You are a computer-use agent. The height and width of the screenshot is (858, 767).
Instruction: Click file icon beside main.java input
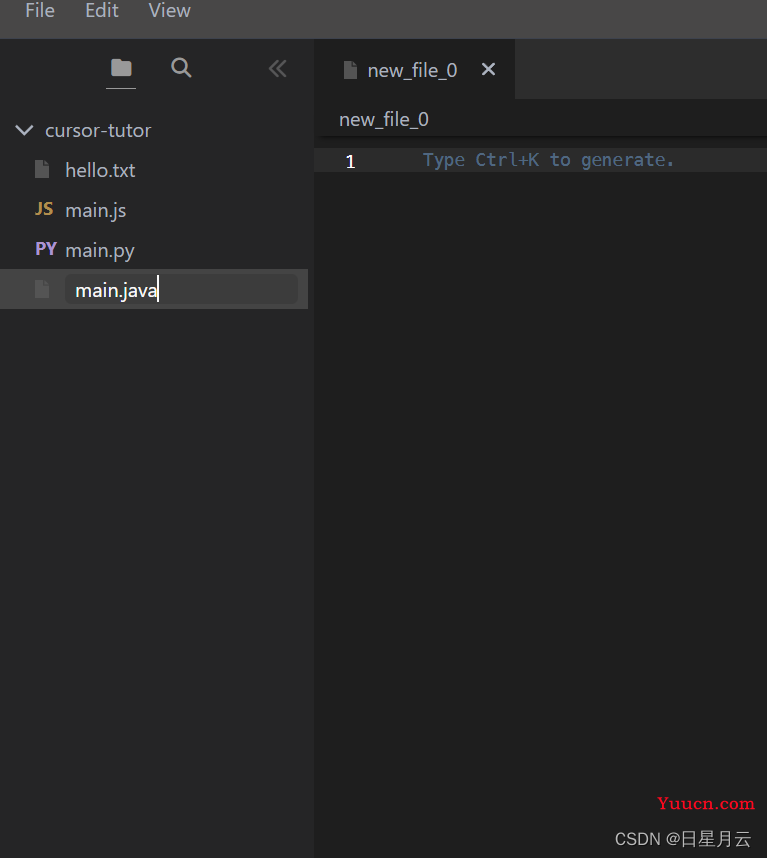42,289
